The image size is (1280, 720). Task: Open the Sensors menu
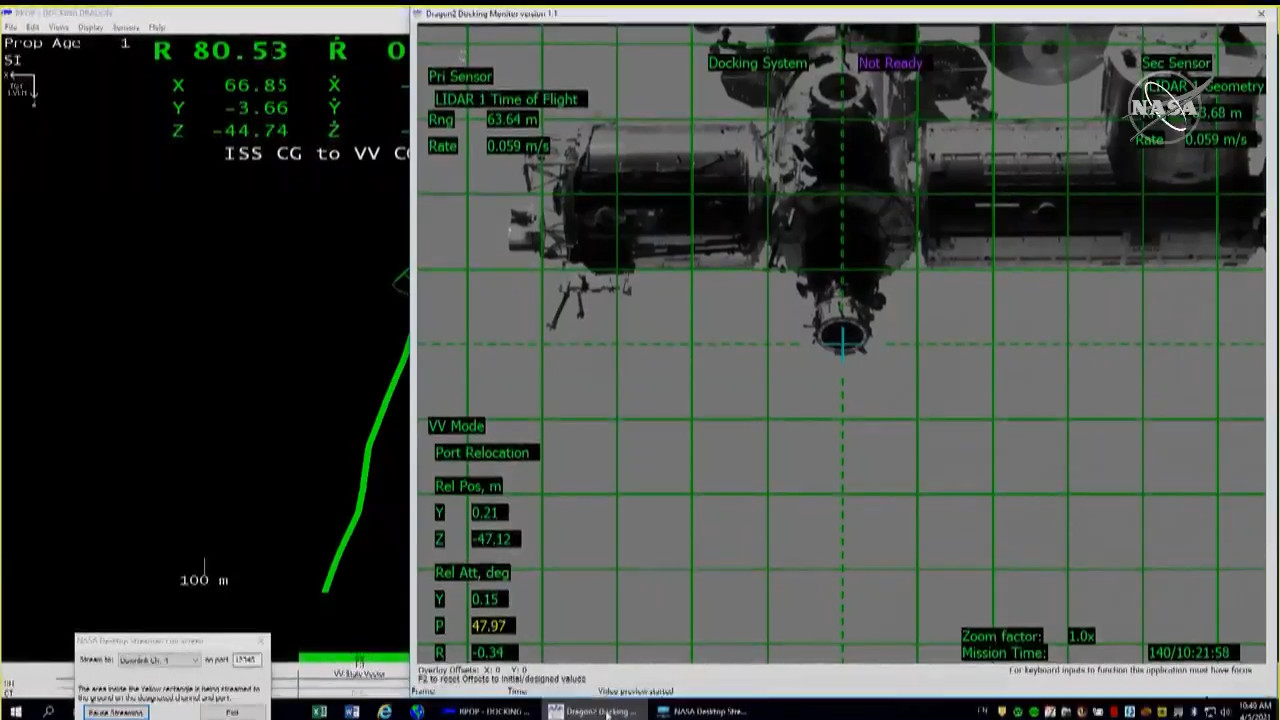(126, 27)
